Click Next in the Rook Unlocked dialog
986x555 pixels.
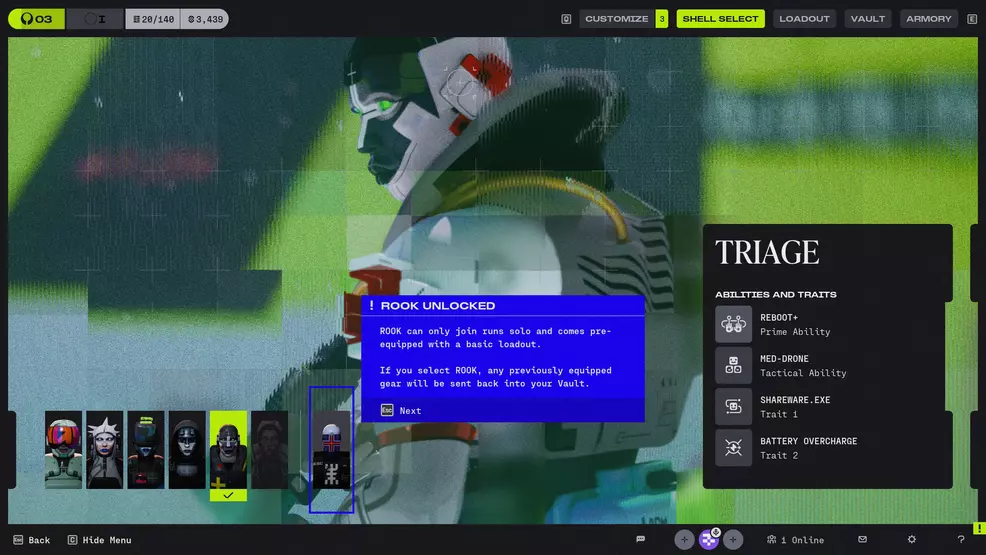410,410
